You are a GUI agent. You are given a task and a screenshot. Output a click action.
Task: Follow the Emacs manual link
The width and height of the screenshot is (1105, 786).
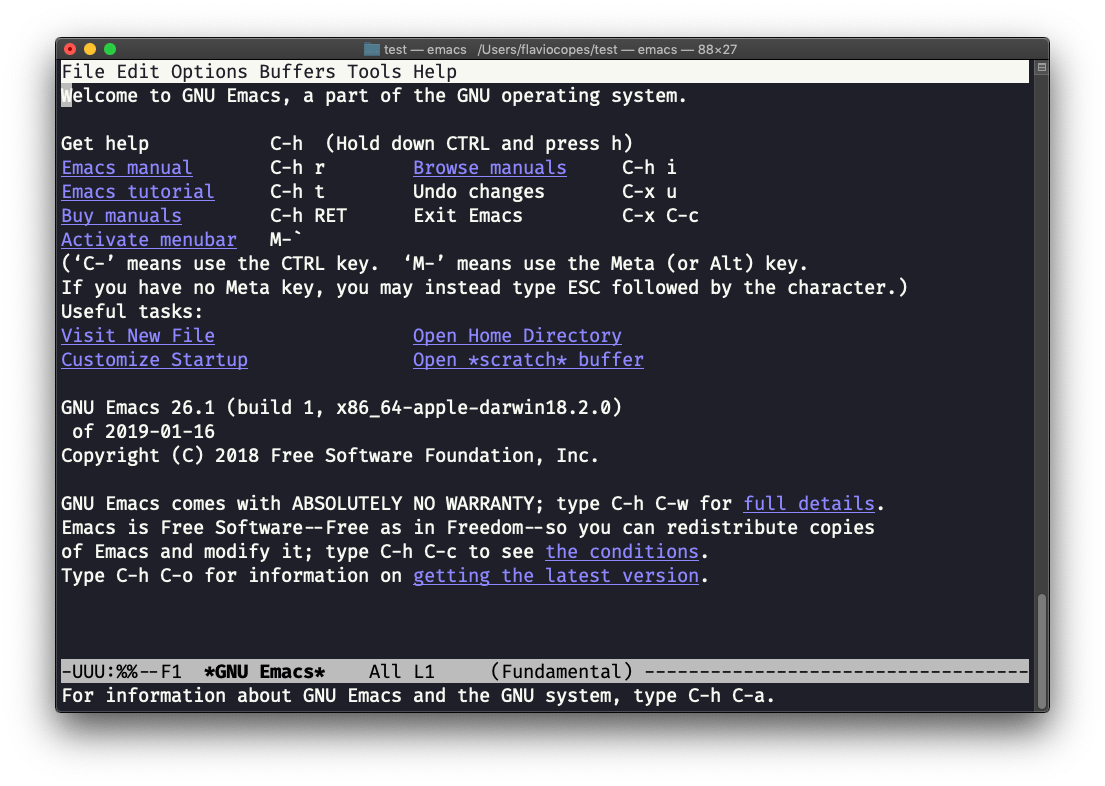coord(127,168)
